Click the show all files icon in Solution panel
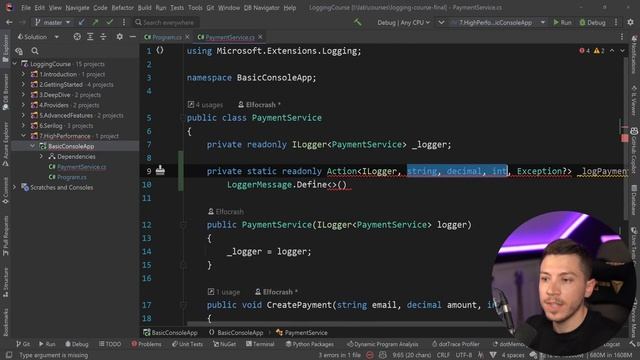Image resolution: width=640 pixels, height=360 pixels. pyautogui.click(x=19, y=51)
